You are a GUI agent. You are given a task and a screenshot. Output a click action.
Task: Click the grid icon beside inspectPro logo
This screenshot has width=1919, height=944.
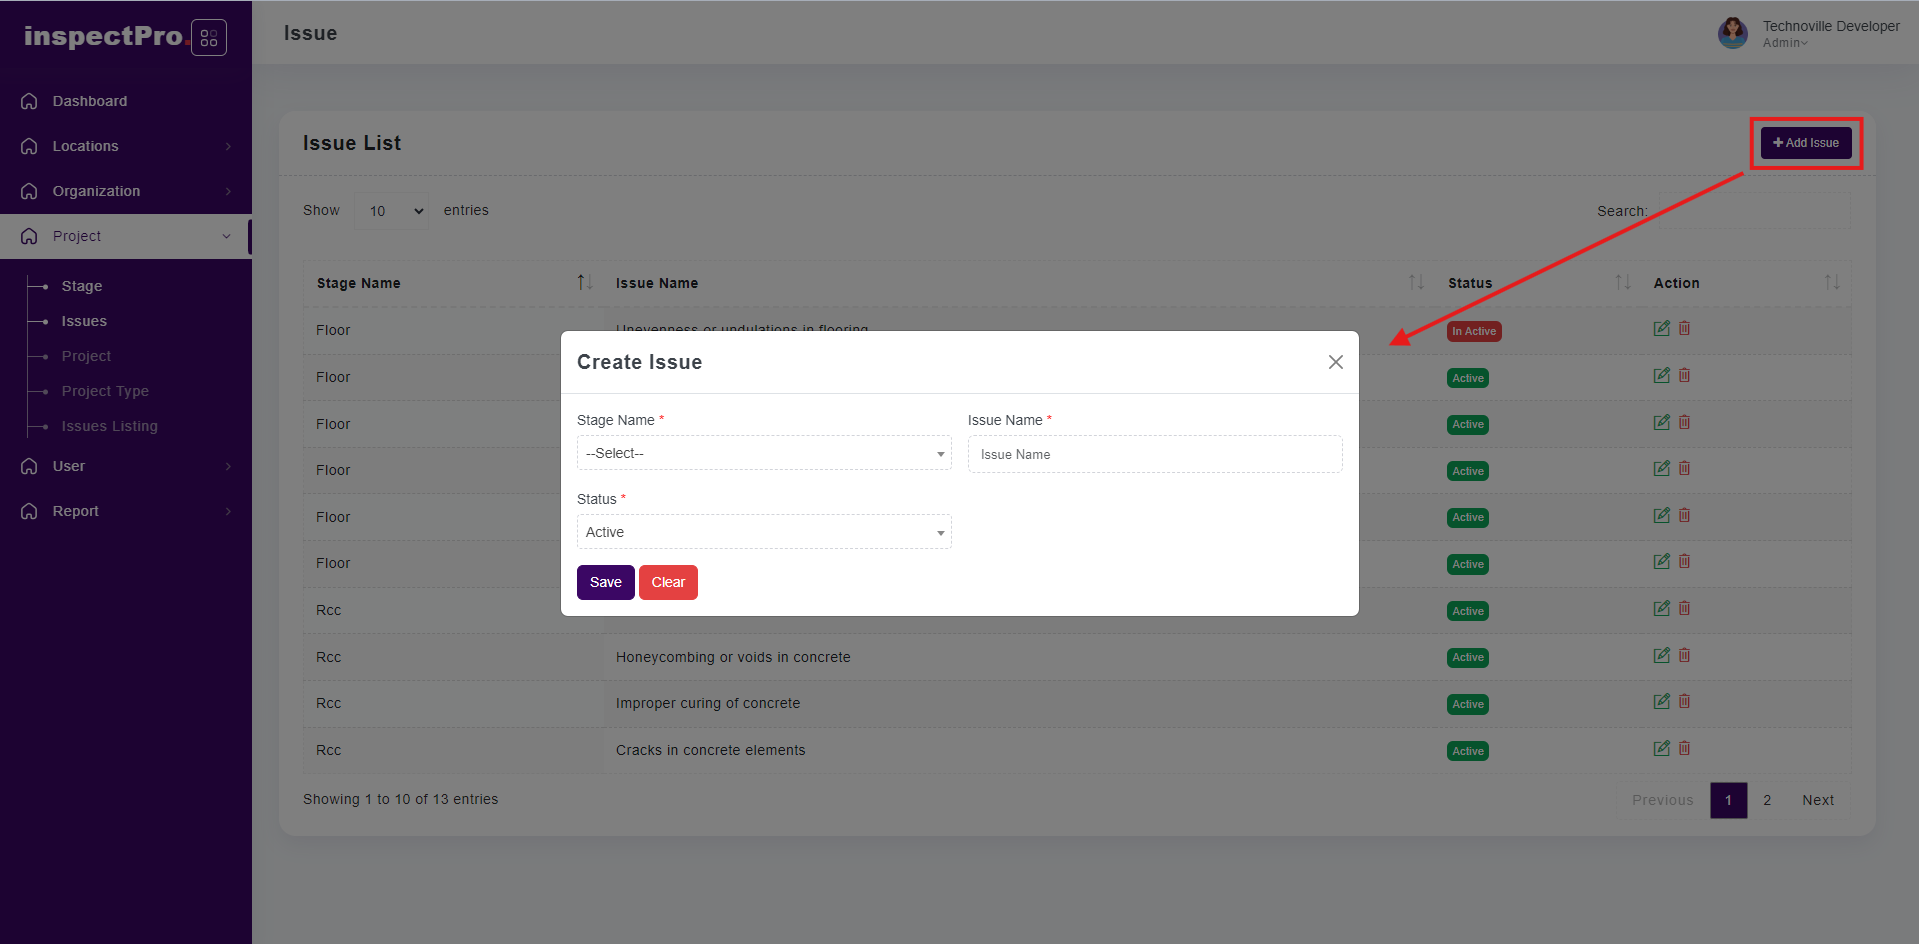point(208,38)
